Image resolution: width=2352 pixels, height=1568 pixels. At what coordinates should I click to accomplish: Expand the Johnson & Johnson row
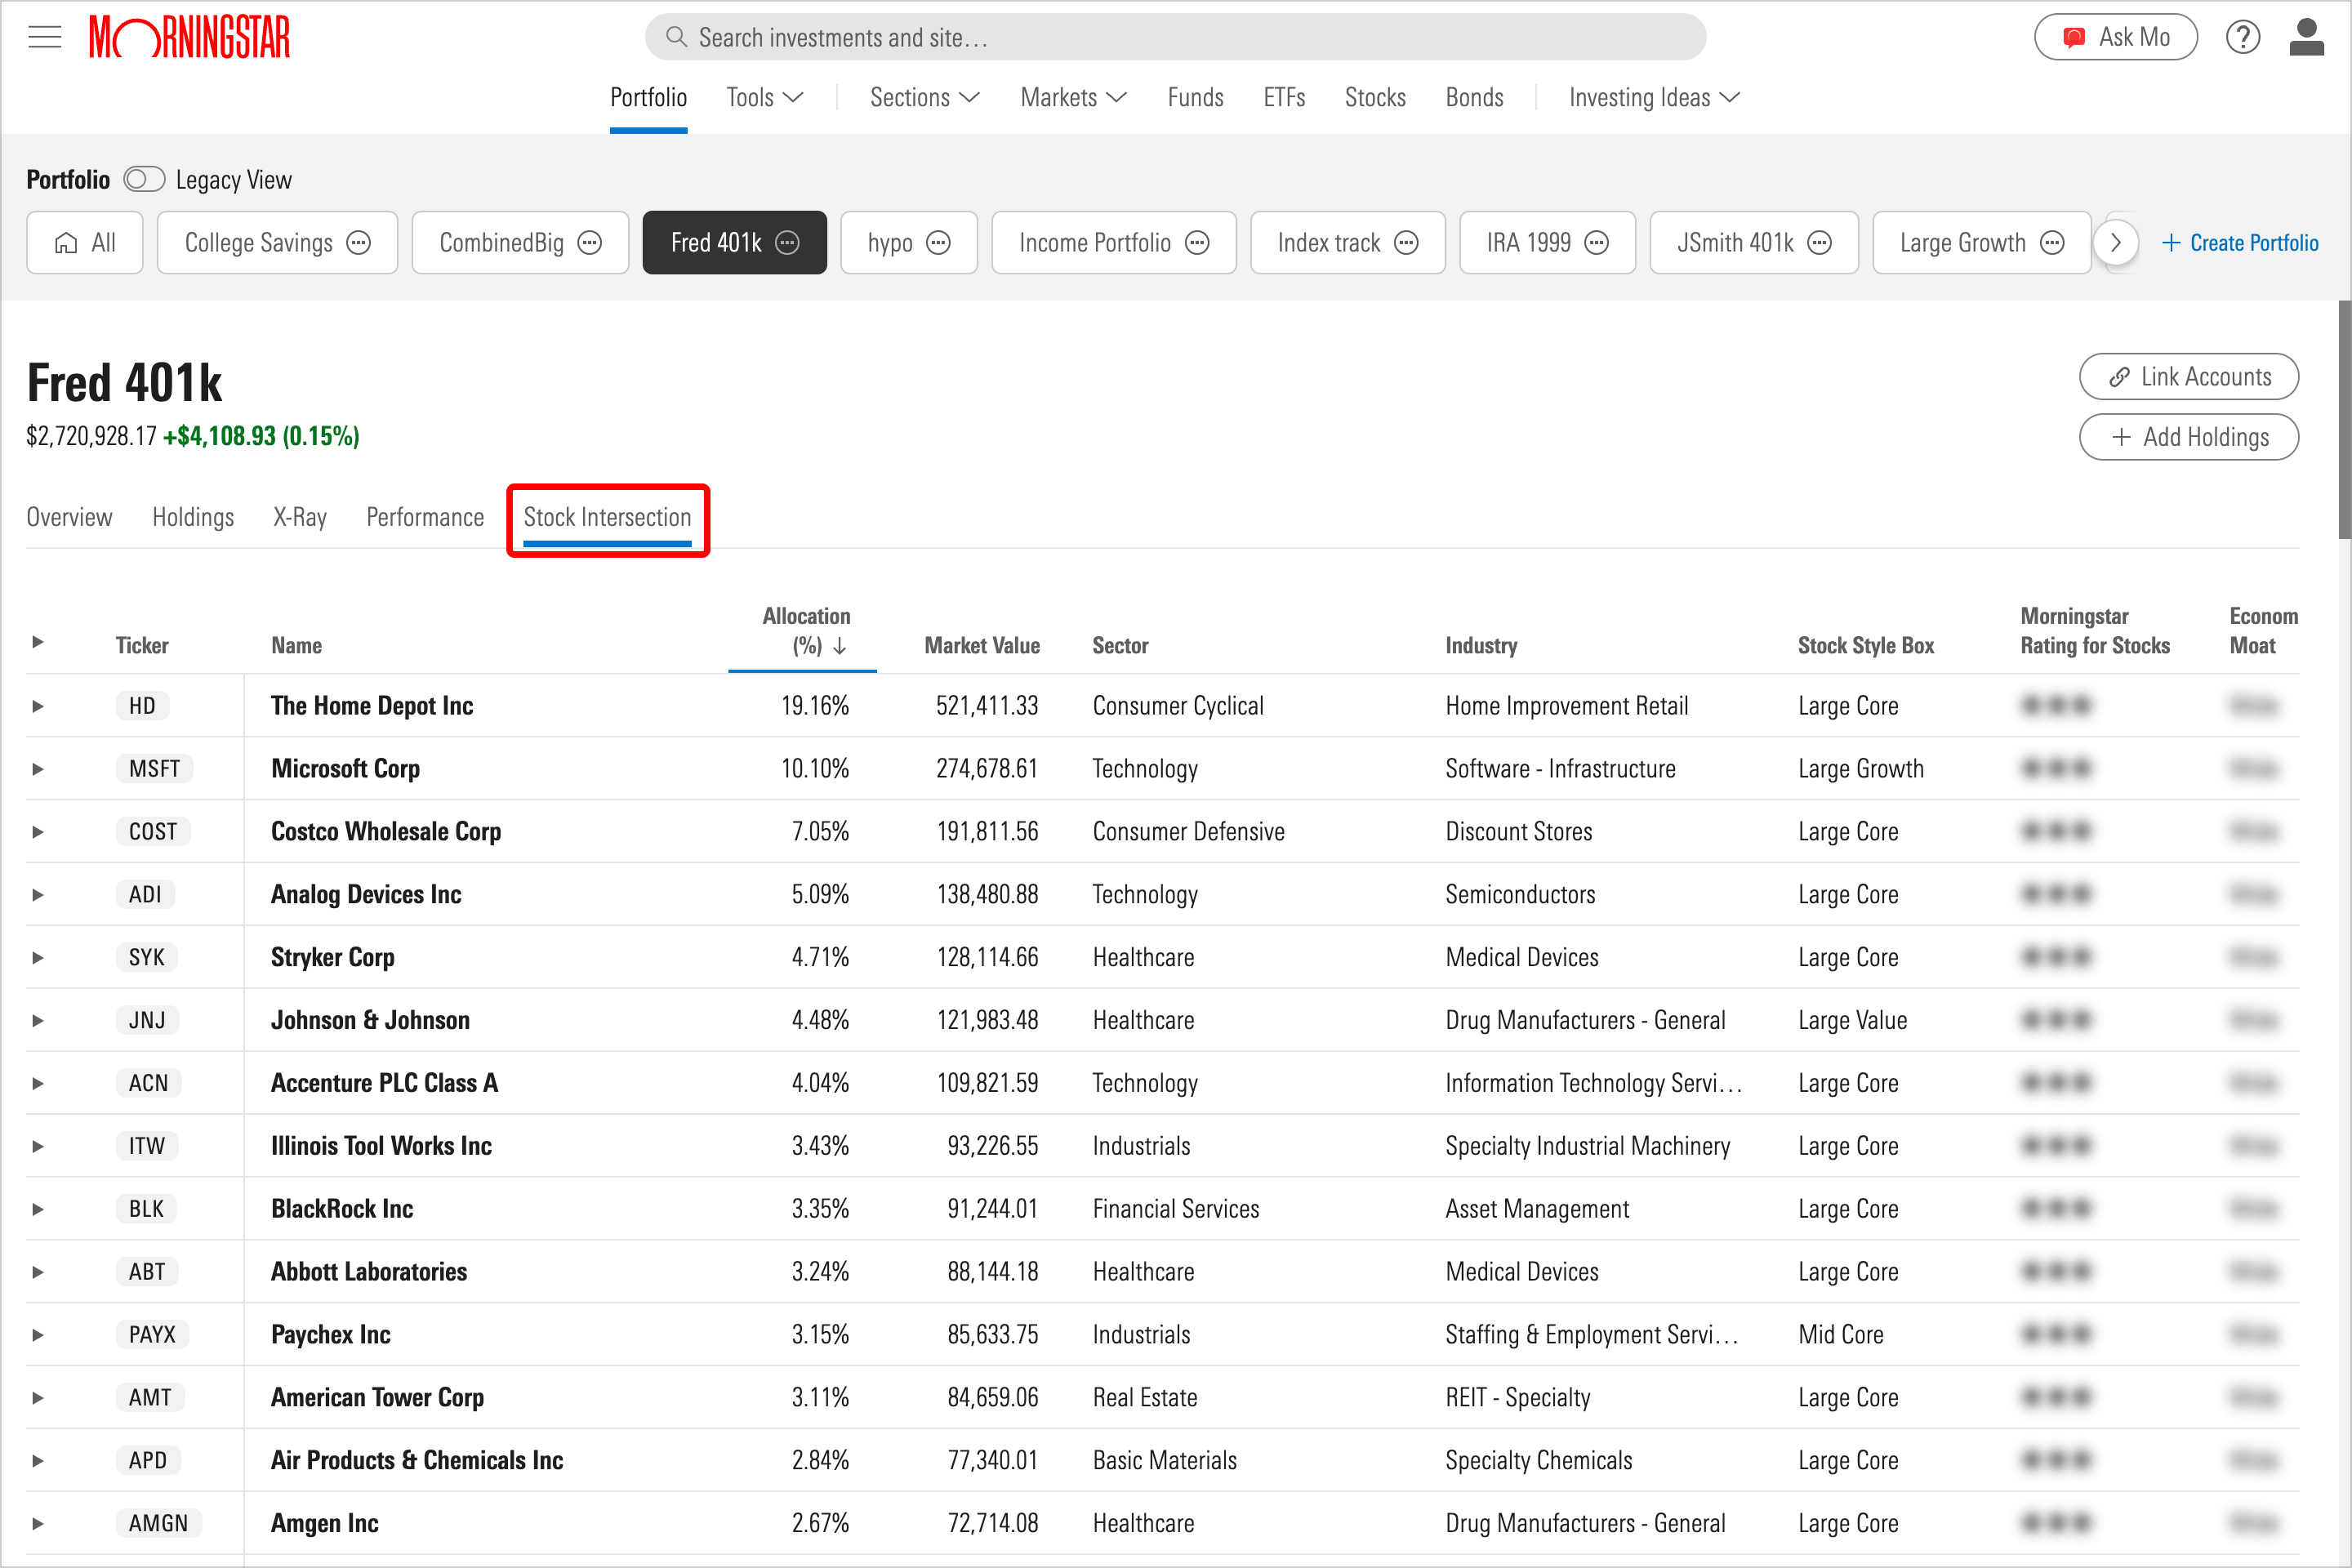point(38,1021)
